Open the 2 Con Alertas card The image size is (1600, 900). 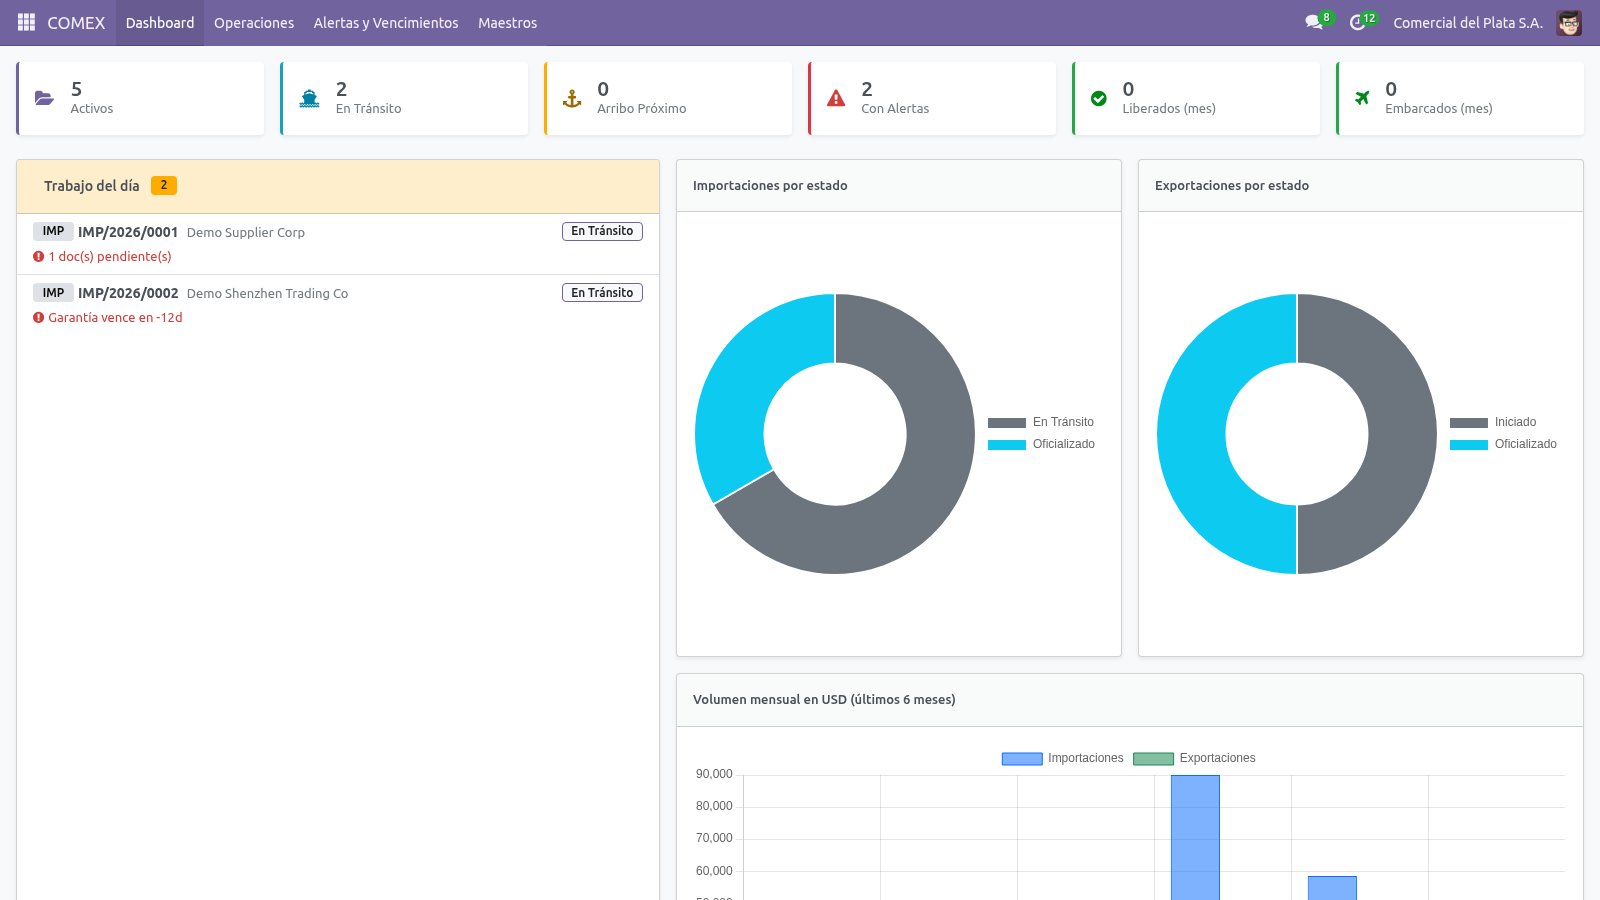coord(932,98)
